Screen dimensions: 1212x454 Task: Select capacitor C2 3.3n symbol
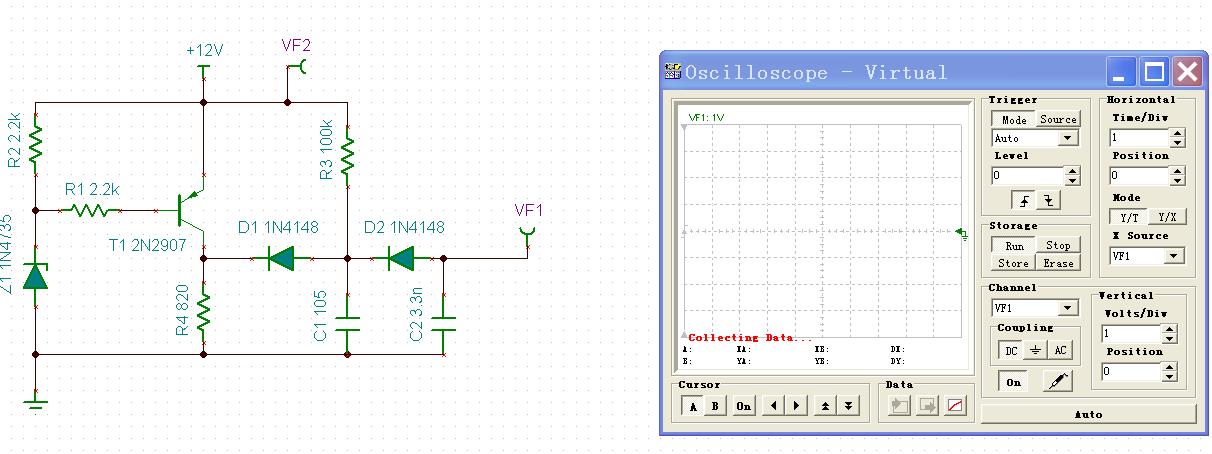click(443, 325)
